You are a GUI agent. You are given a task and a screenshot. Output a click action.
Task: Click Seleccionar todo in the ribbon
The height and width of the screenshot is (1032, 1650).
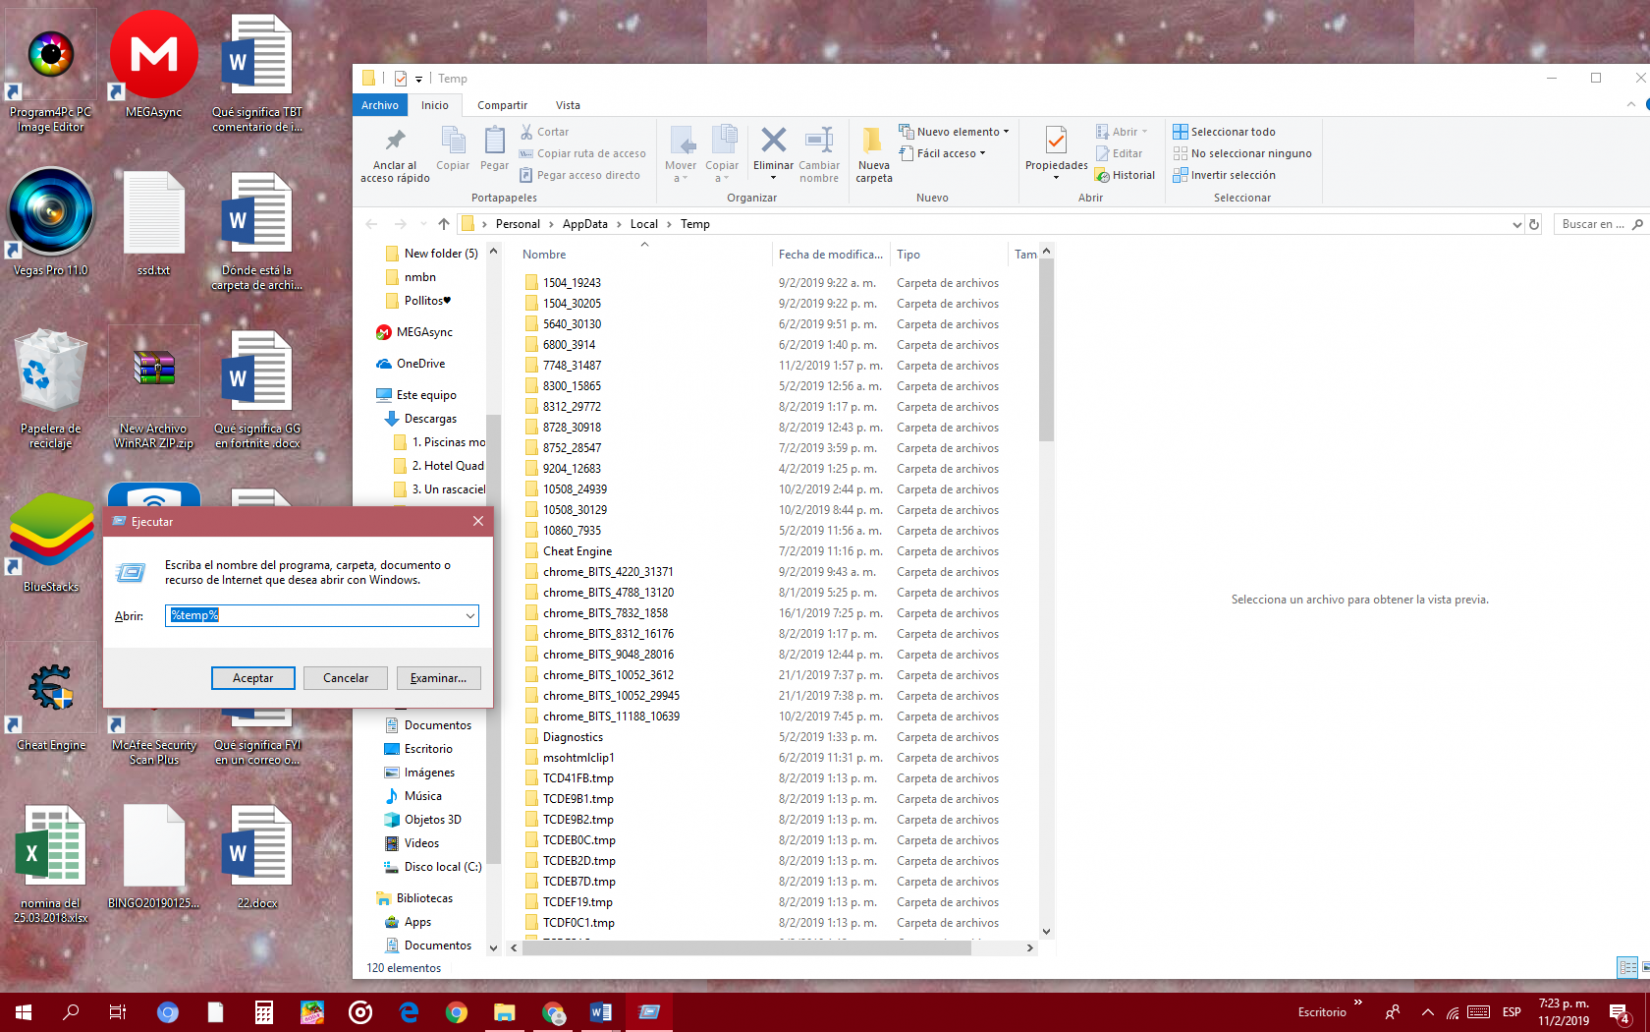tap(1224, 132)
